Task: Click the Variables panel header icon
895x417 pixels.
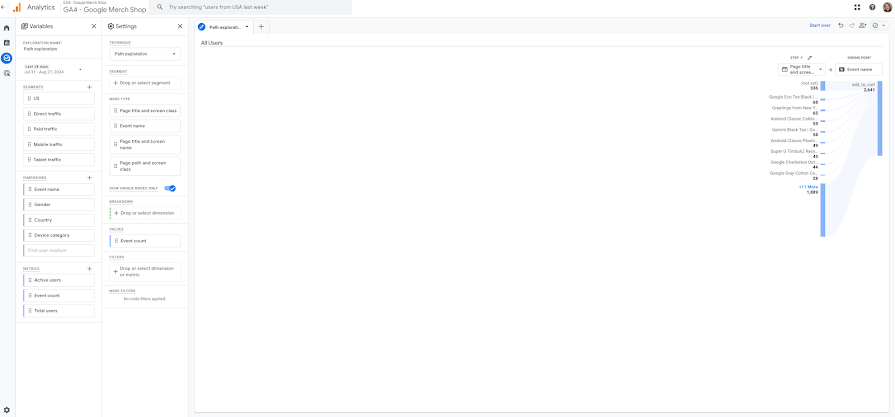Action: tap(25, 26)
